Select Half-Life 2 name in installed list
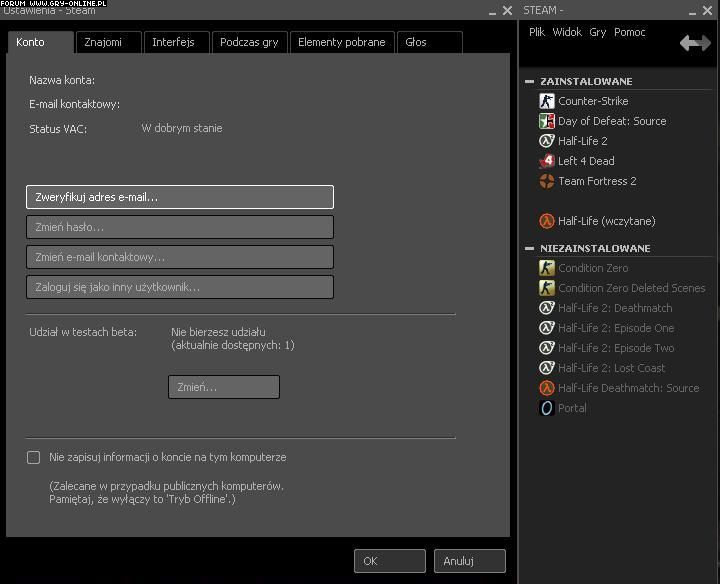 click(582, 141)
